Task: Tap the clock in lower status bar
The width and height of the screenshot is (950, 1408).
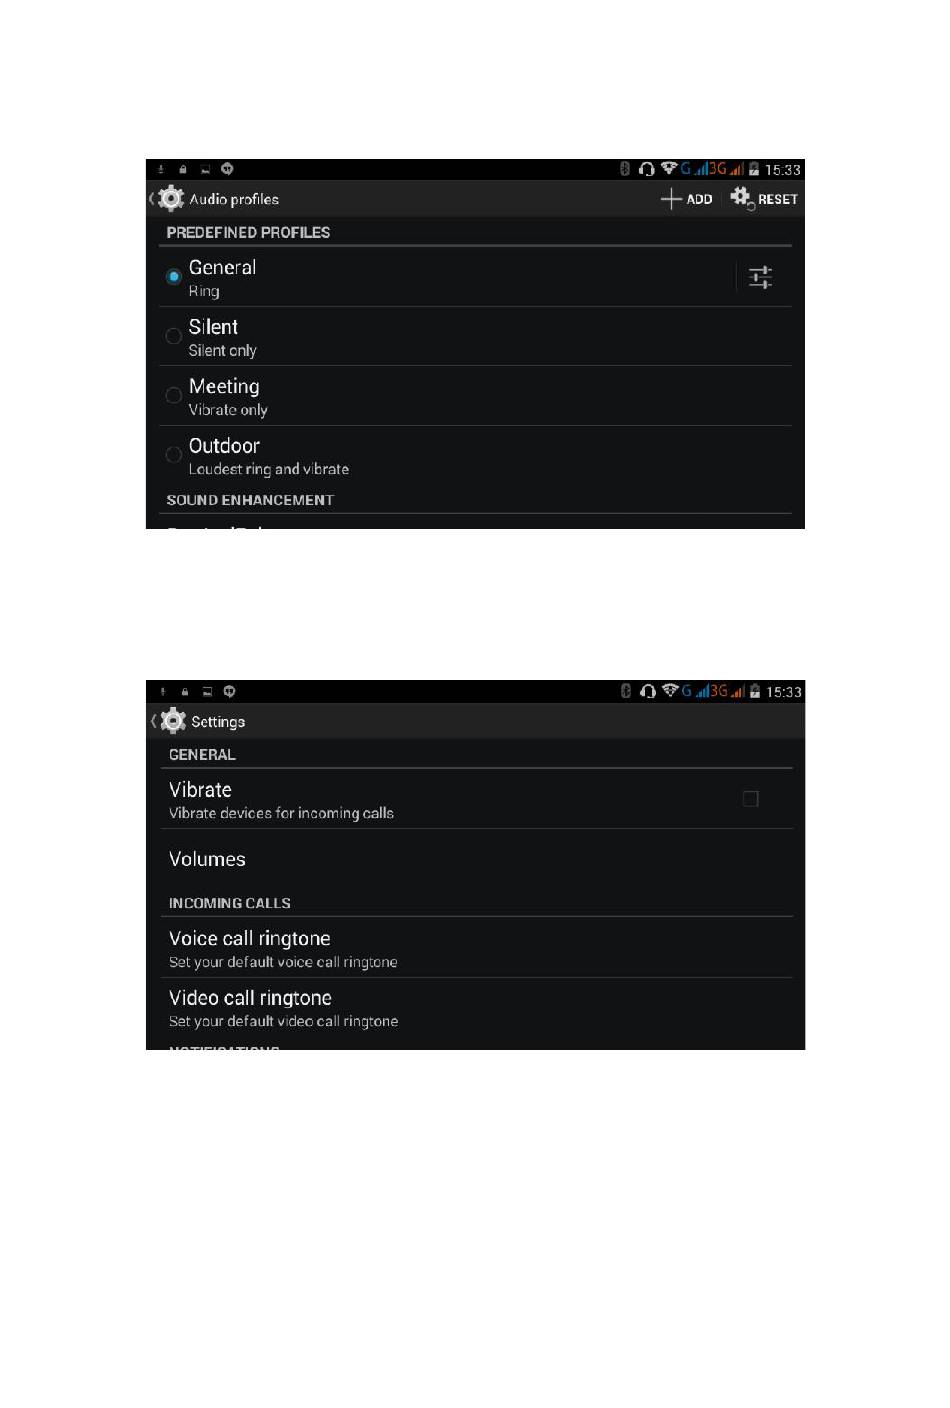Action: [784, 692]
